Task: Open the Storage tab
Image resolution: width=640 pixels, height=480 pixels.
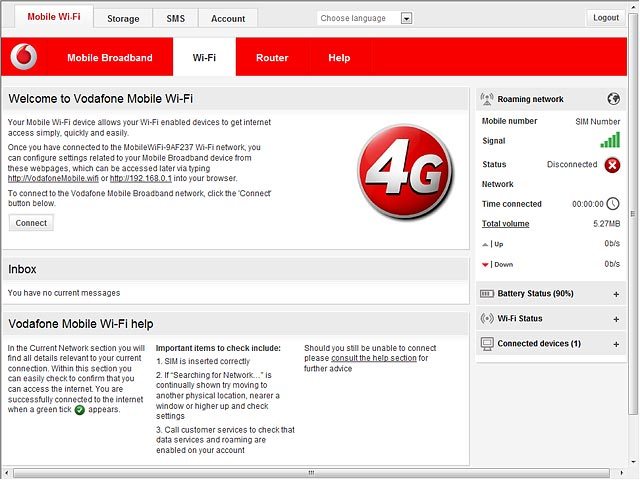Action: click(x=123, y=19)
